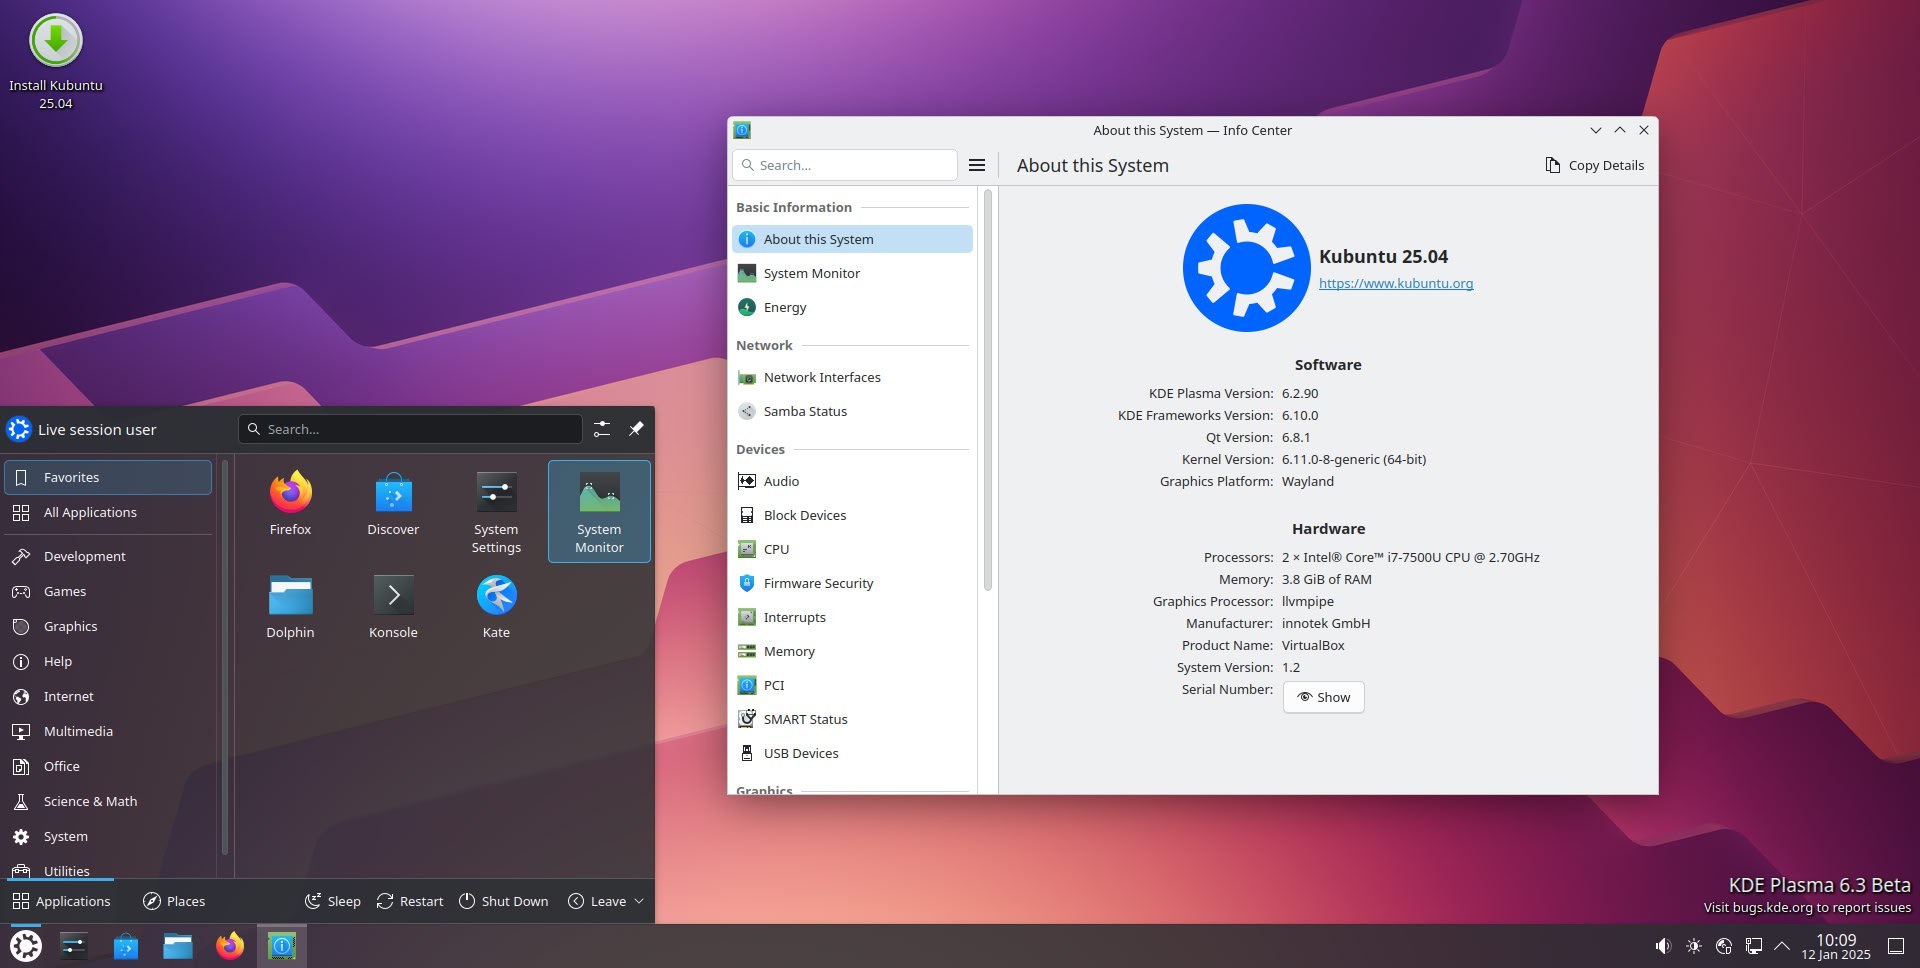Viewport: 1920px width, 968px height.
Task: Click the Info Center sidebar scrollbar
Action: tap(987, 390)
